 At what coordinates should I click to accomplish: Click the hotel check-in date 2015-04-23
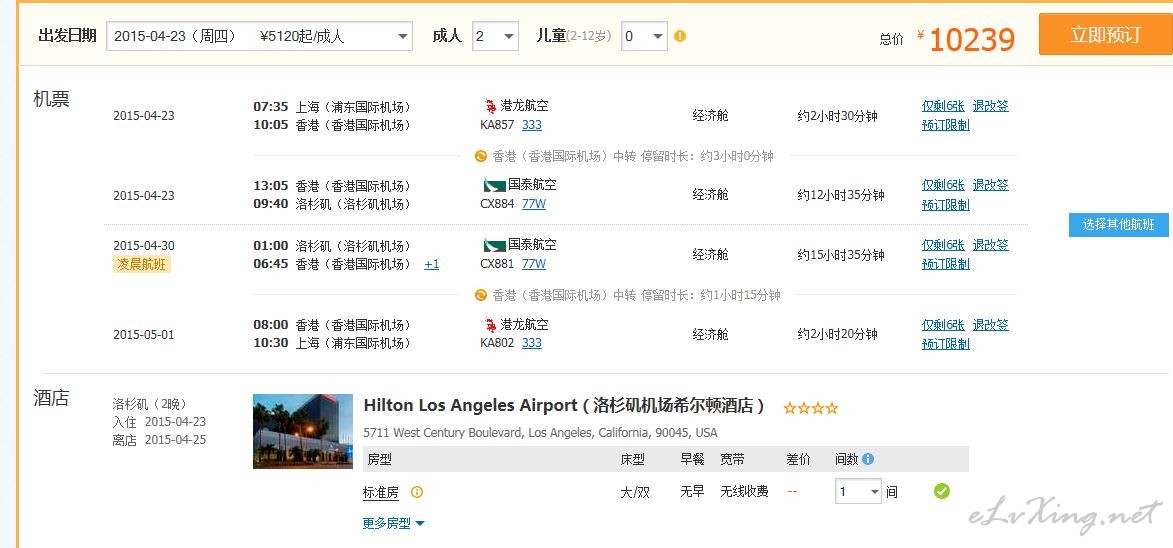click(175, 422)
